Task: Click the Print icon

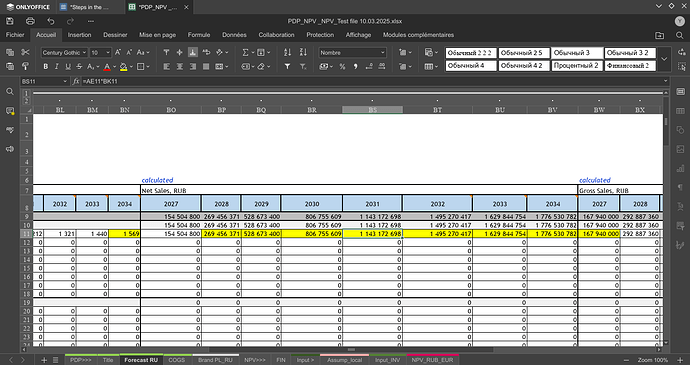Action: pos(30,21)
